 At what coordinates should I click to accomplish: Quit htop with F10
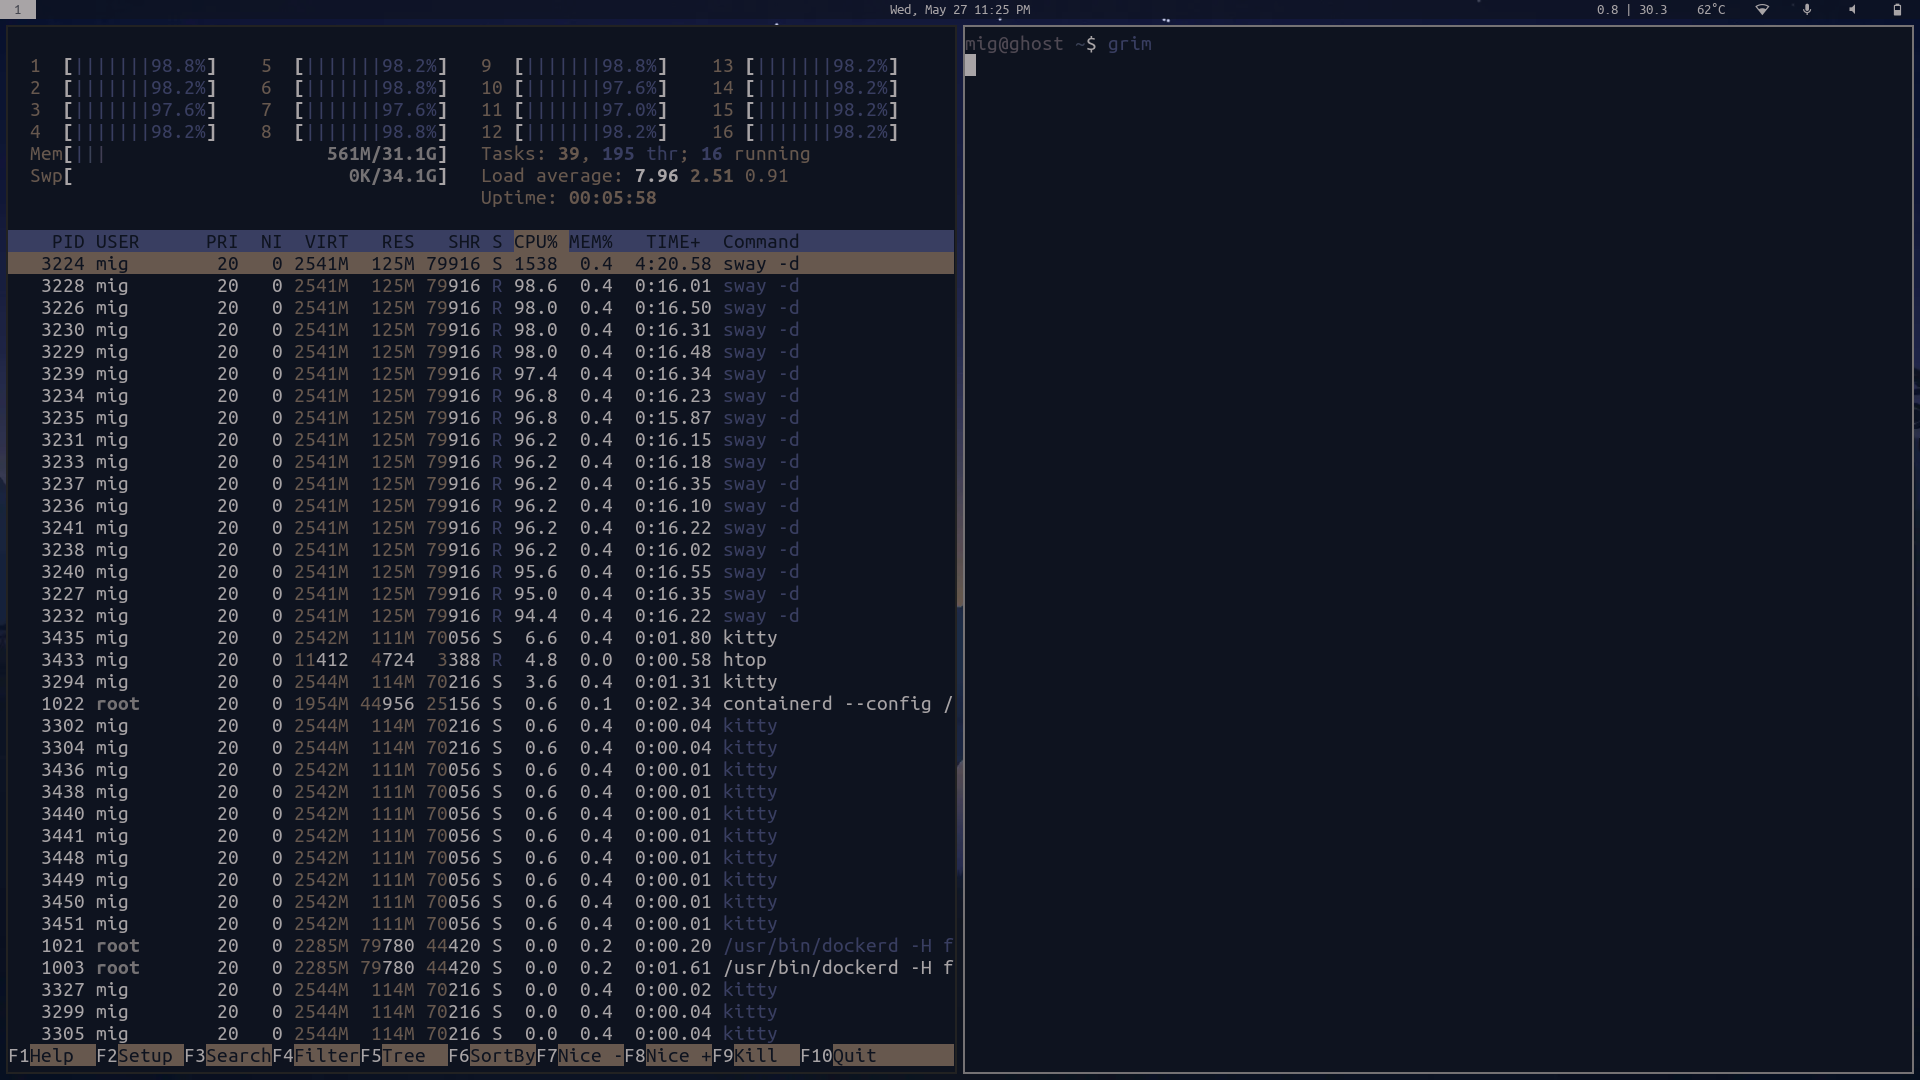845,1055
